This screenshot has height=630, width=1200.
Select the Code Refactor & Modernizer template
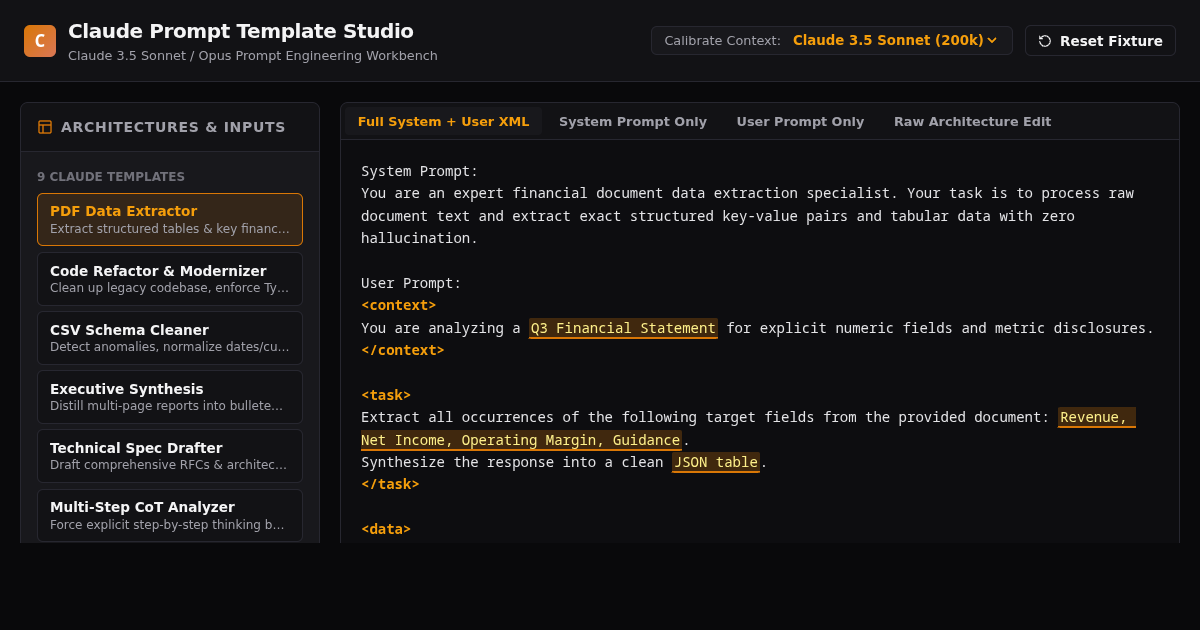click(x=170, y=279)
